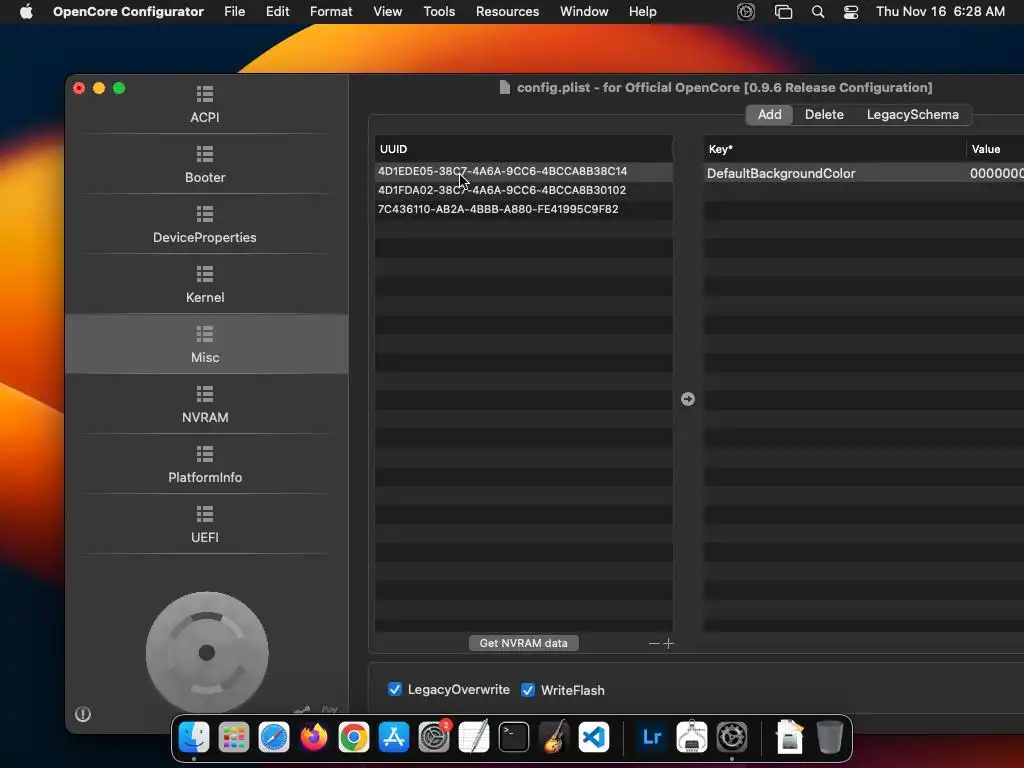
Task: Click the arrow icon between the tables
Action: pos(688,399)
